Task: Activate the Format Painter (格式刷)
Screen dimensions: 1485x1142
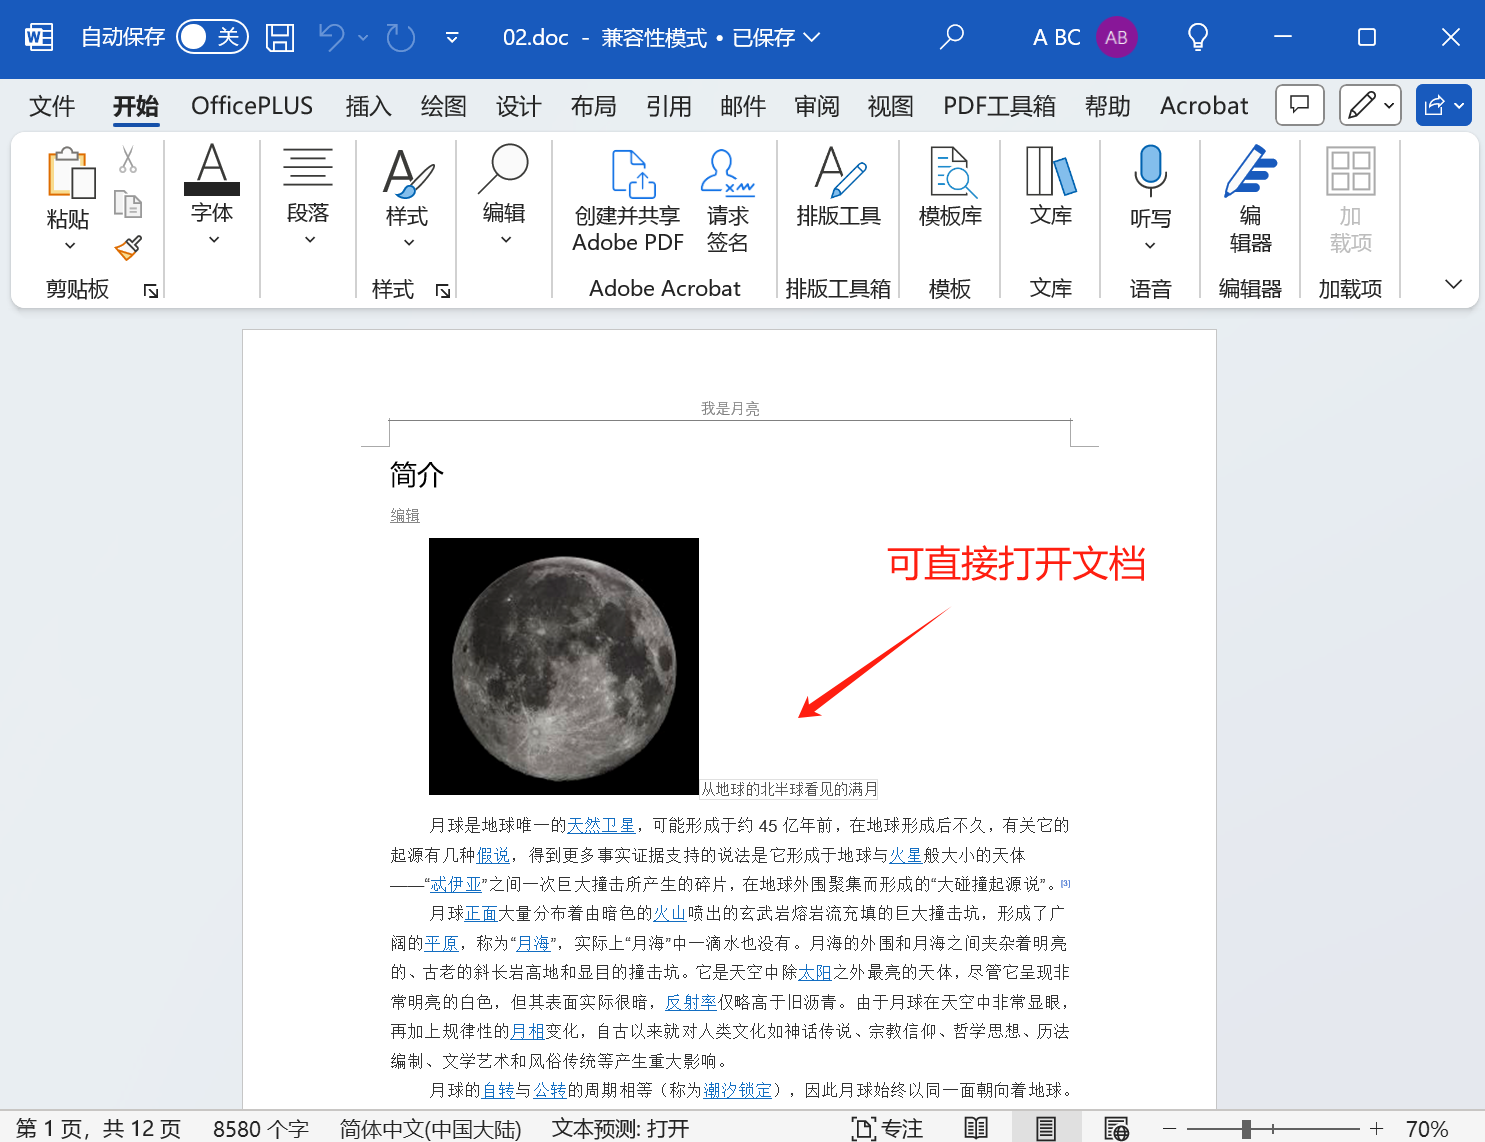Action: tap(129, 247)
